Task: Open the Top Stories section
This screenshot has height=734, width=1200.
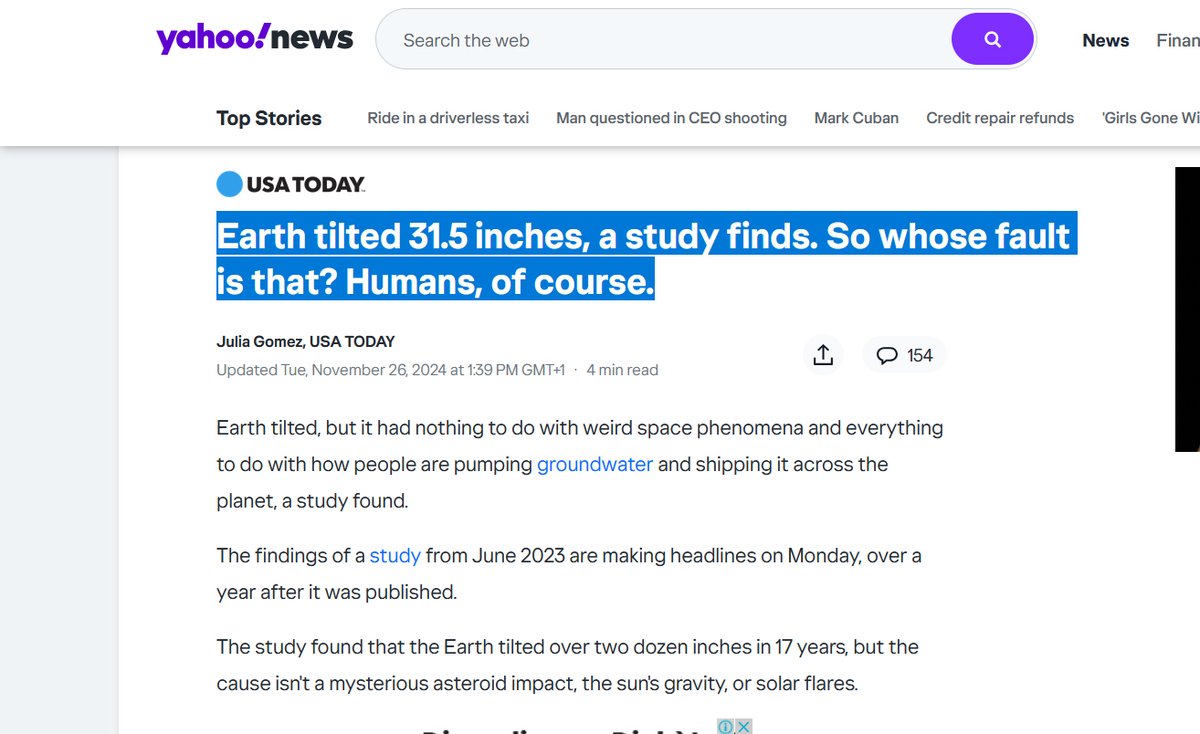Action: coord(269,118)
